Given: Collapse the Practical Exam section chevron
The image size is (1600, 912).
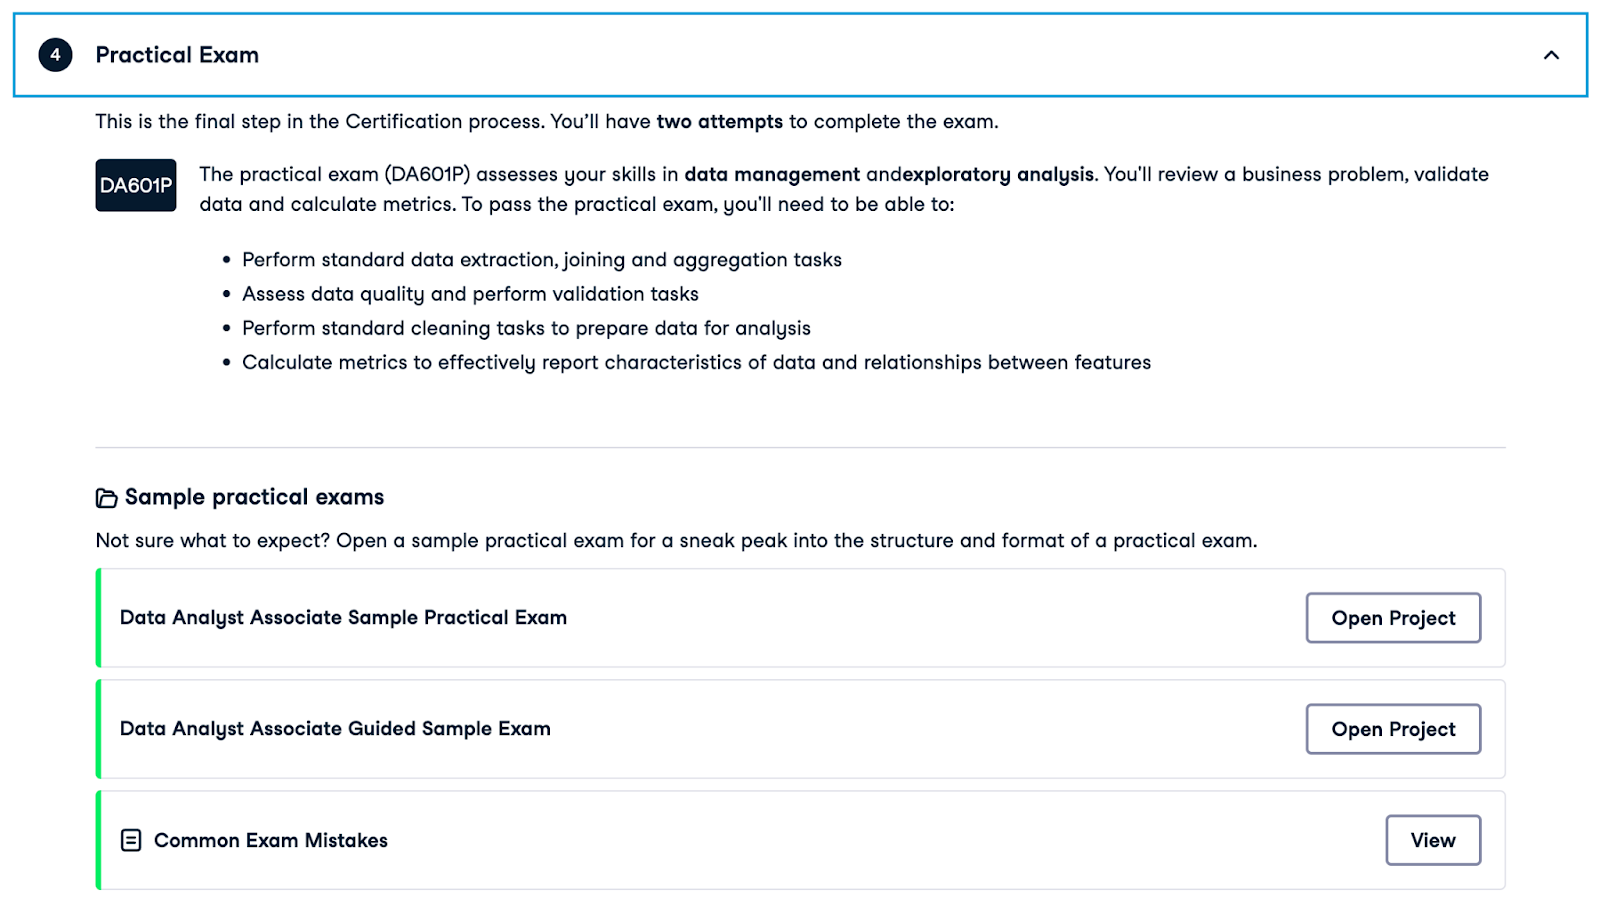Looking at the screenshot, I should pyautogui.click(x=1551, y=55).
